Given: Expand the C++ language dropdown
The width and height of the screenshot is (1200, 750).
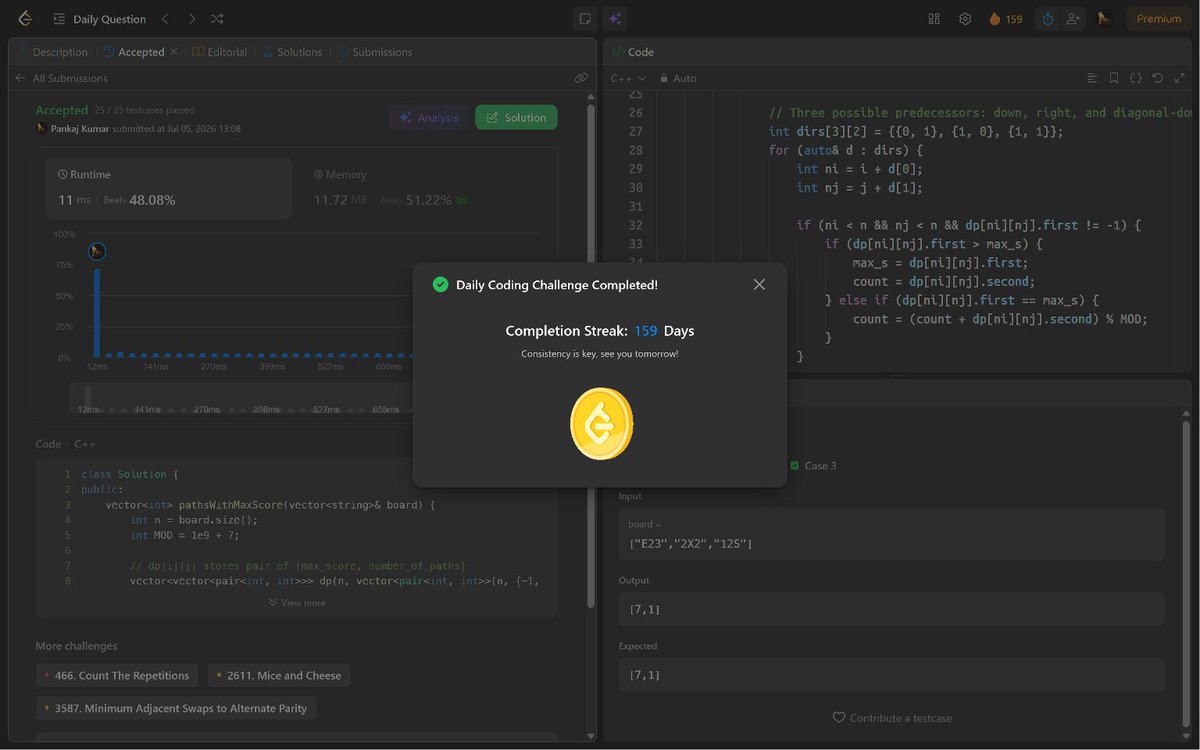Looking at the screenshot, I should [x=628, y=78].
